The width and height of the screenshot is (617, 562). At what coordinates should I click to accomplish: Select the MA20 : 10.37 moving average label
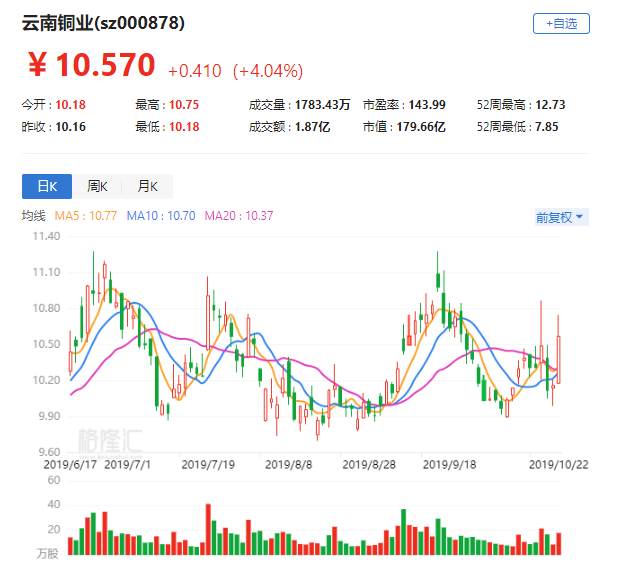239,216
